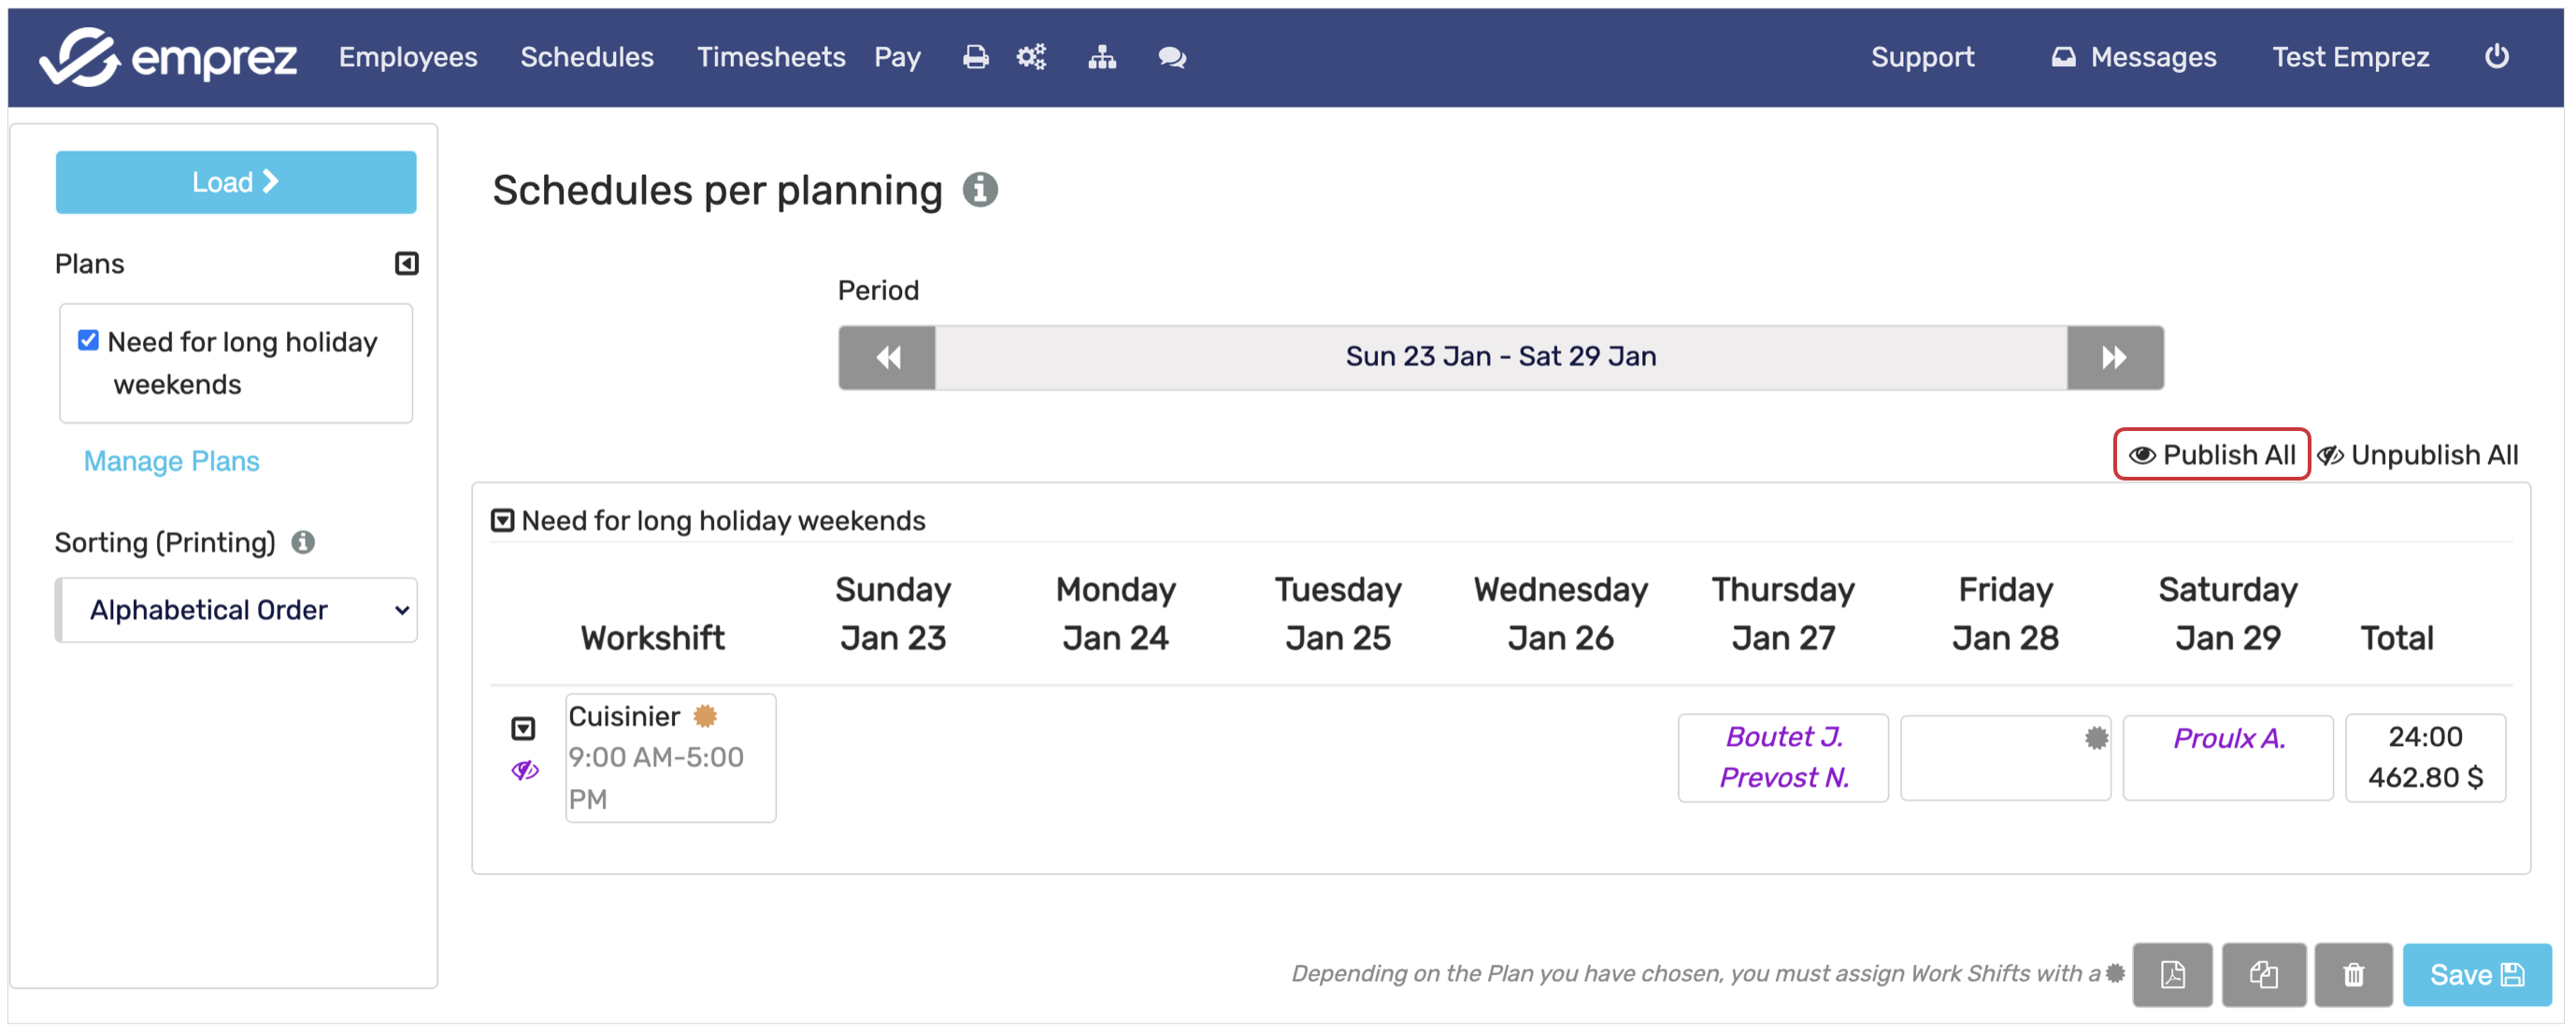Click the trash delete icon button
This screenshot has width=2576, height=1034.
click(x=2353, y=974)
